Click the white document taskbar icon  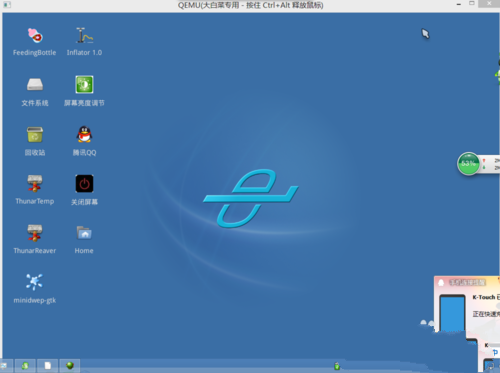click(48, 366)
